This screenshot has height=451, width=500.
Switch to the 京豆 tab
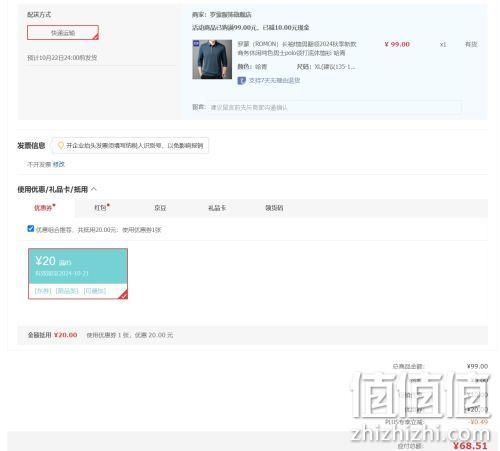click(160, 208)
